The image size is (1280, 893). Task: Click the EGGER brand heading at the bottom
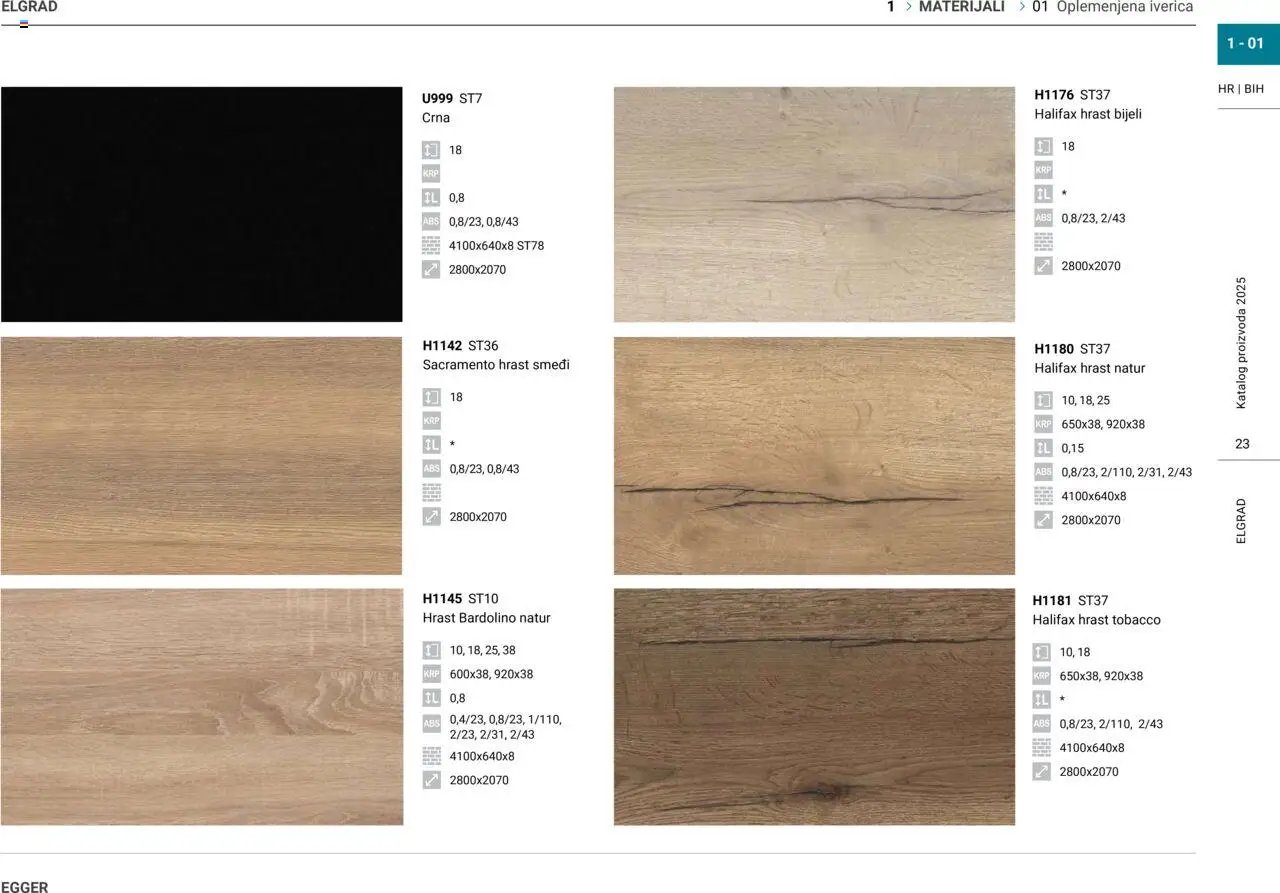[x=25, y=886]
